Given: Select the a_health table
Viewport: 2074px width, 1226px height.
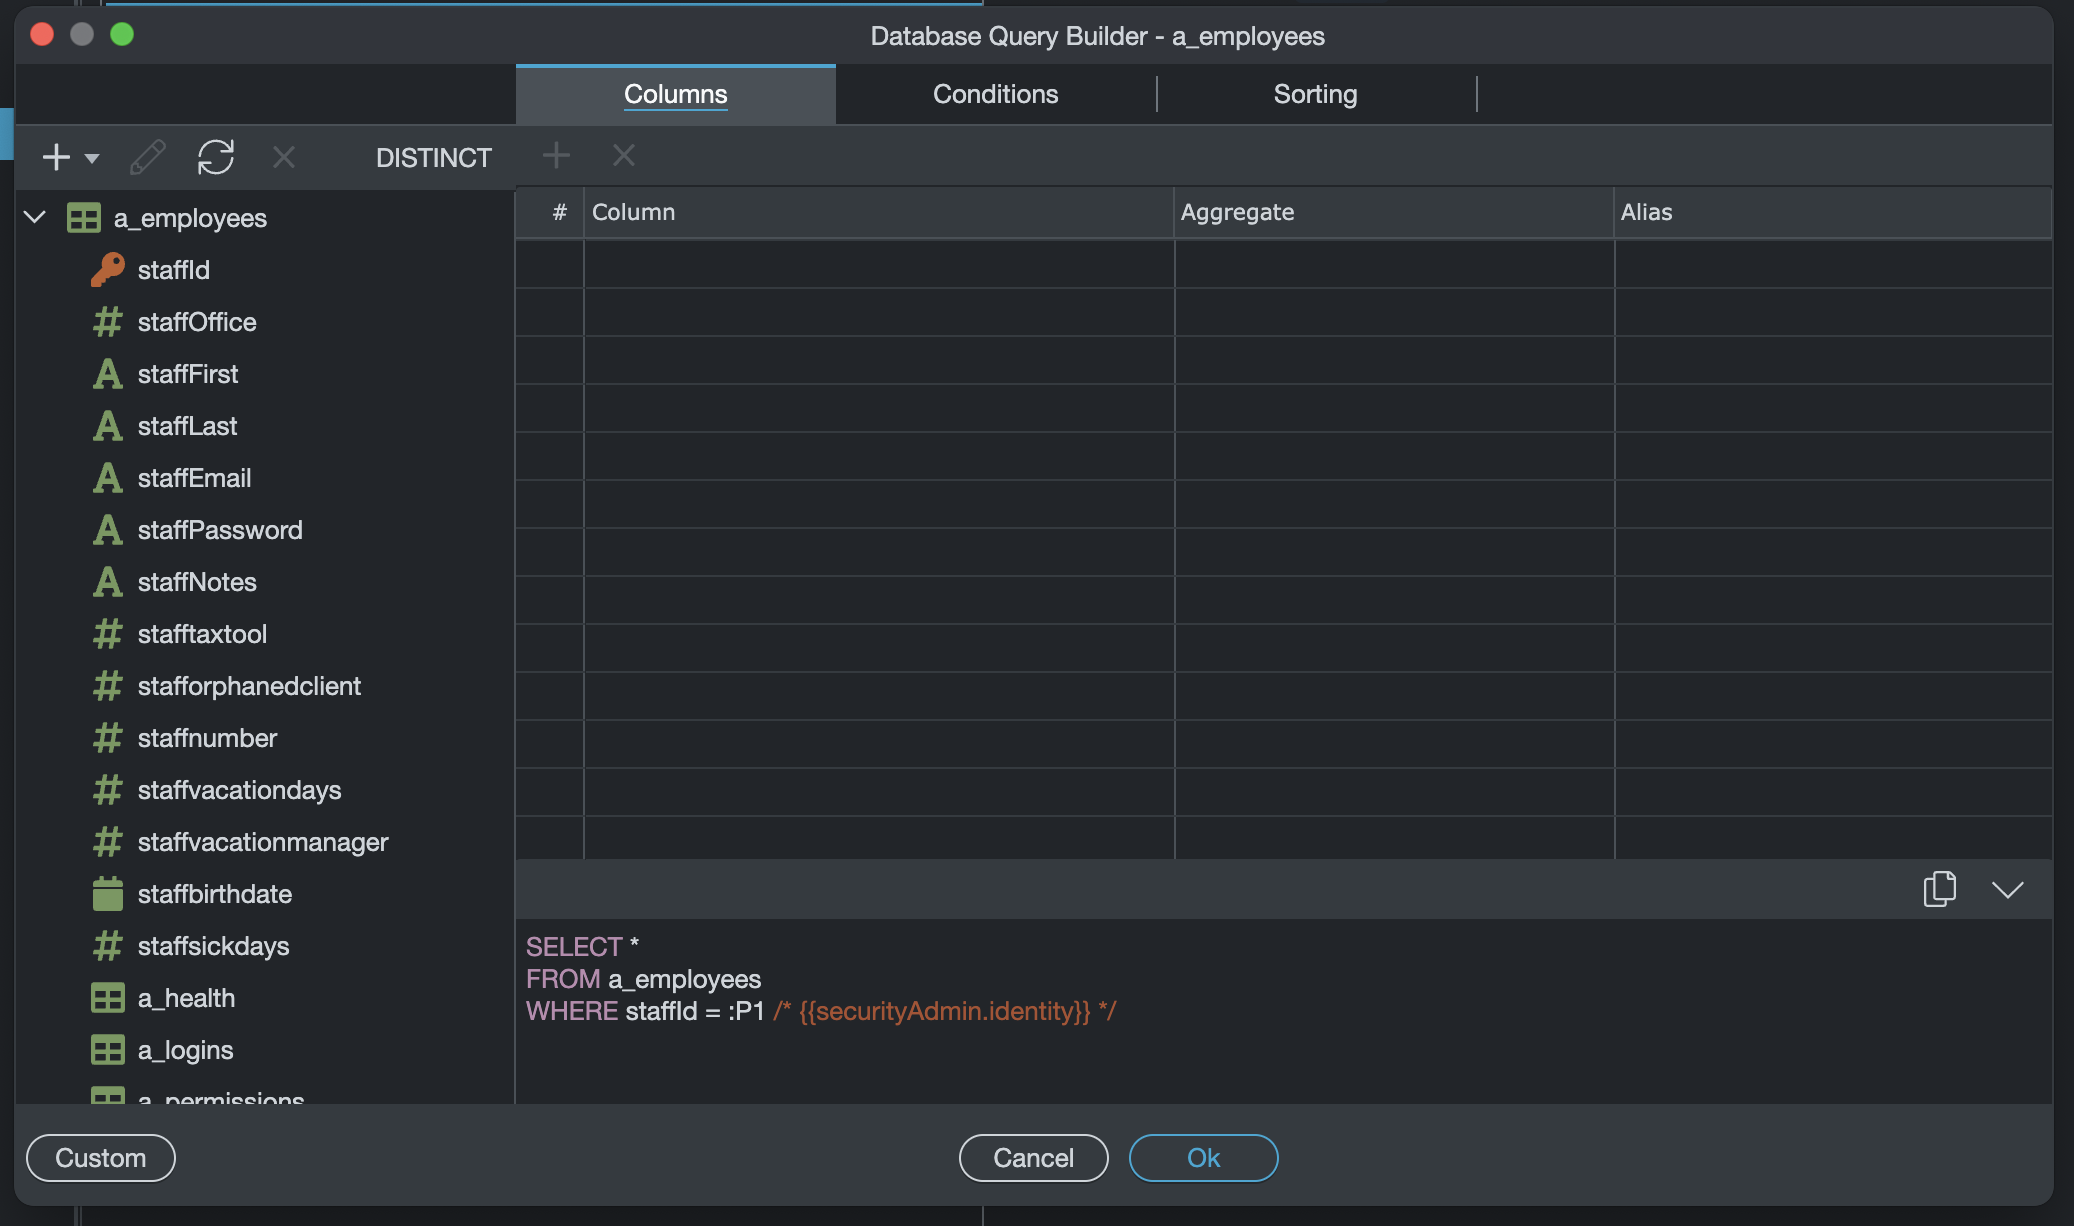Looking at the screenshot, I should click(186, 998).
